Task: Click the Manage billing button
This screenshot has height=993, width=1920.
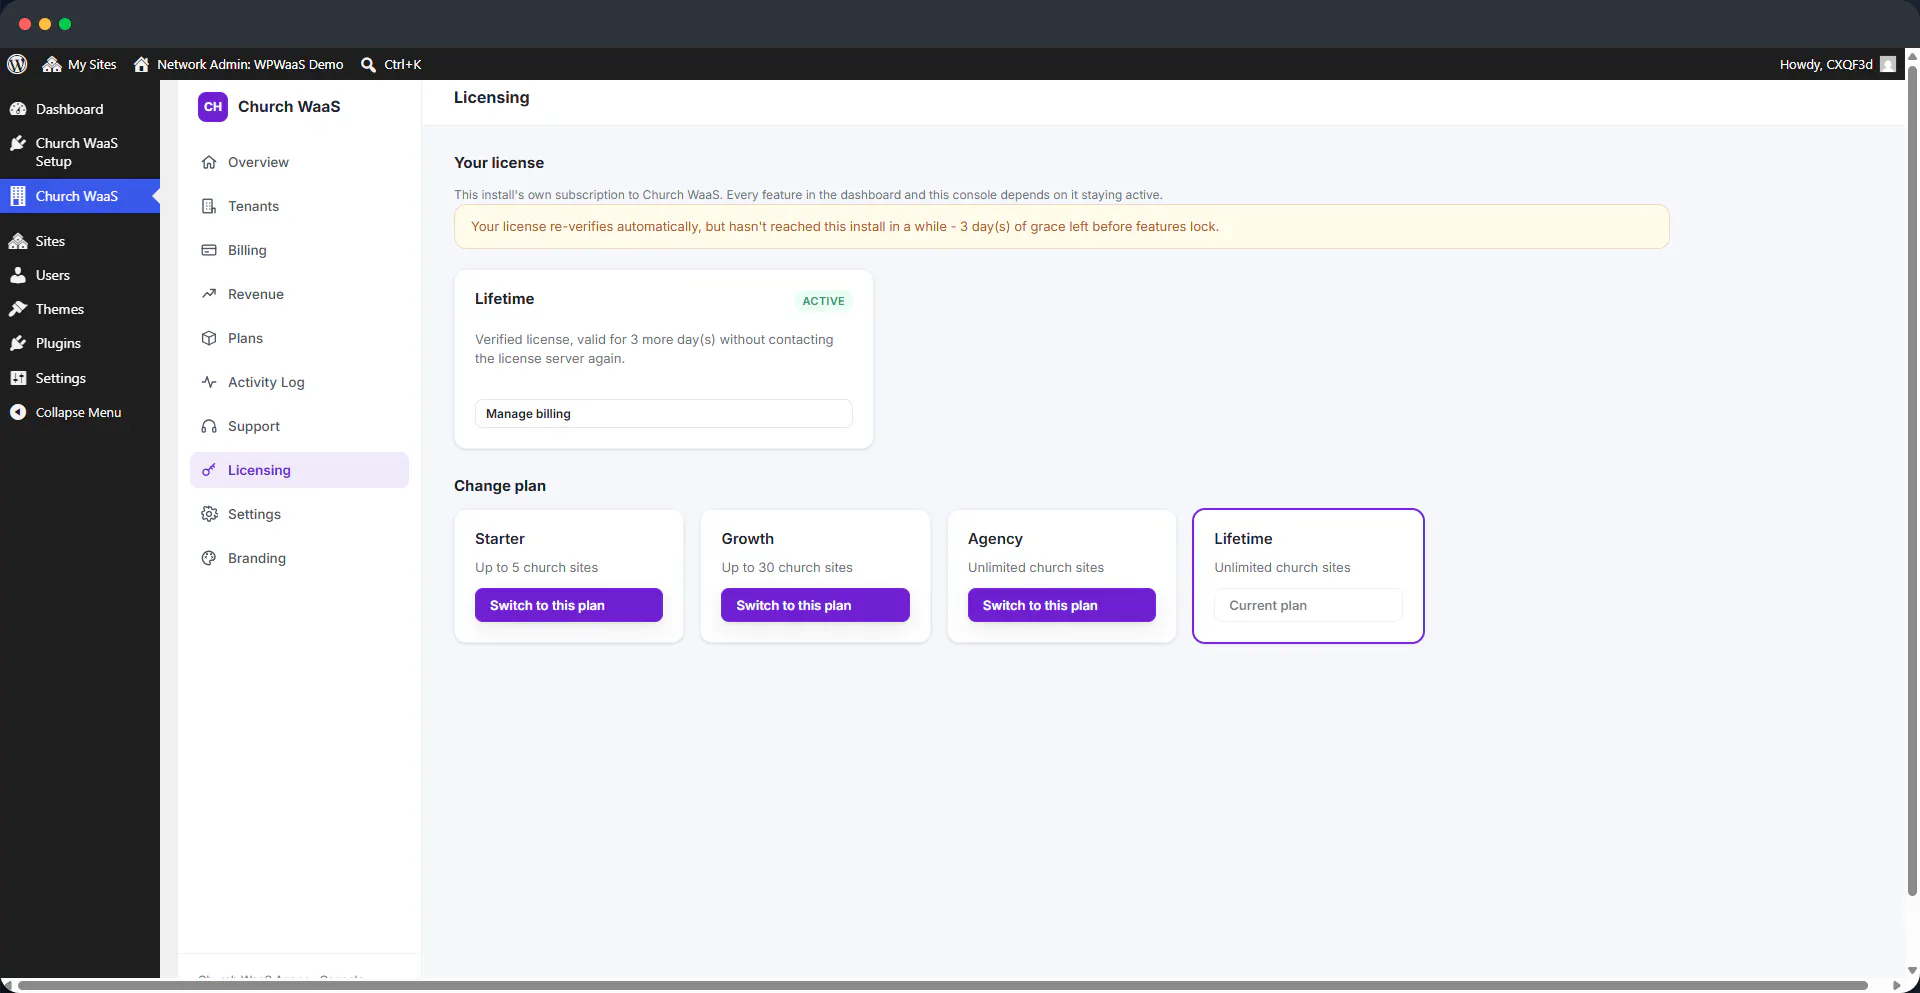Action: coord(663,414)
